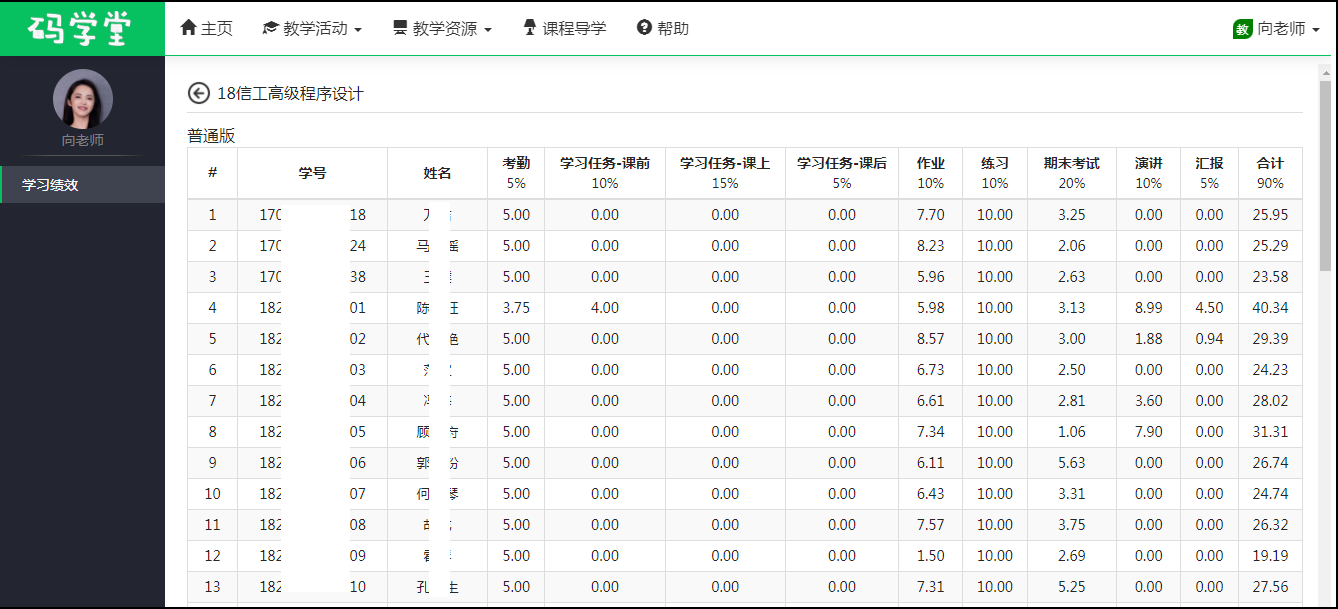The width and height of the screenshot is (1338, 609).
Task: Click the 学习任务-课上 column header
Action: click(725, 173)
